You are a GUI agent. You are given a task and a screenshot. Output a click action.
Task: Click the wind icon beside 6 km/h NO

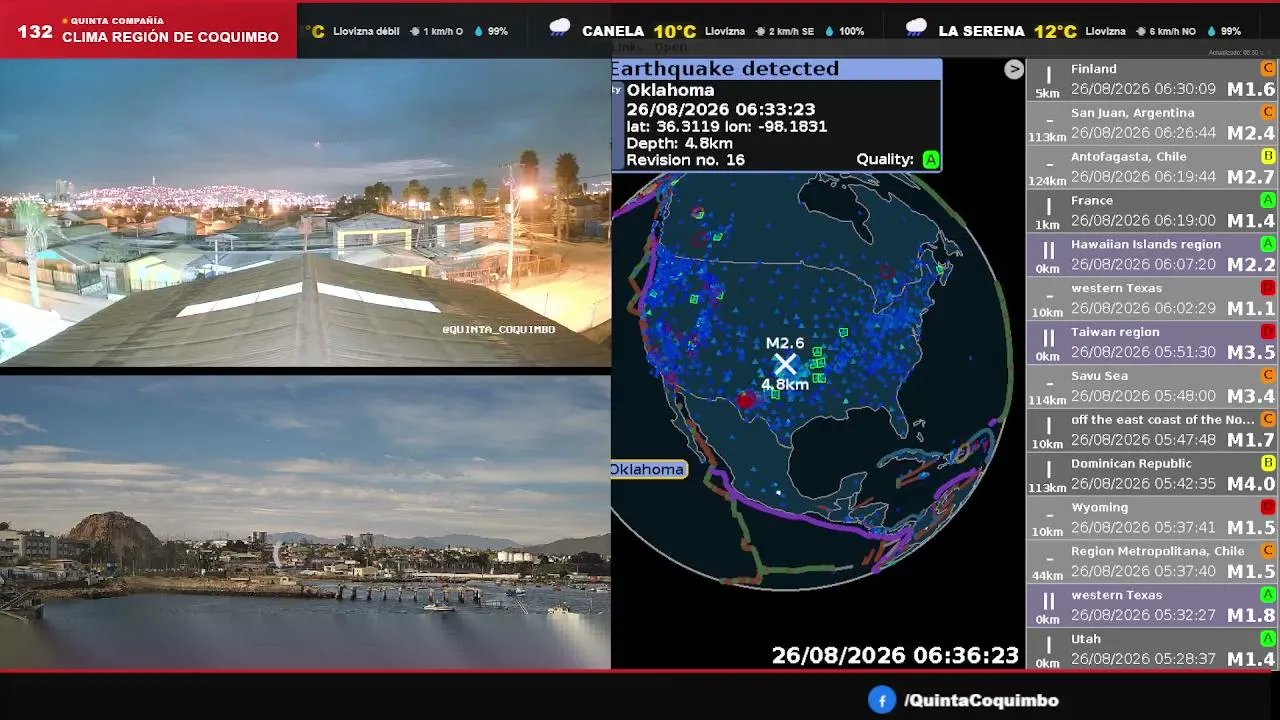1141,31
